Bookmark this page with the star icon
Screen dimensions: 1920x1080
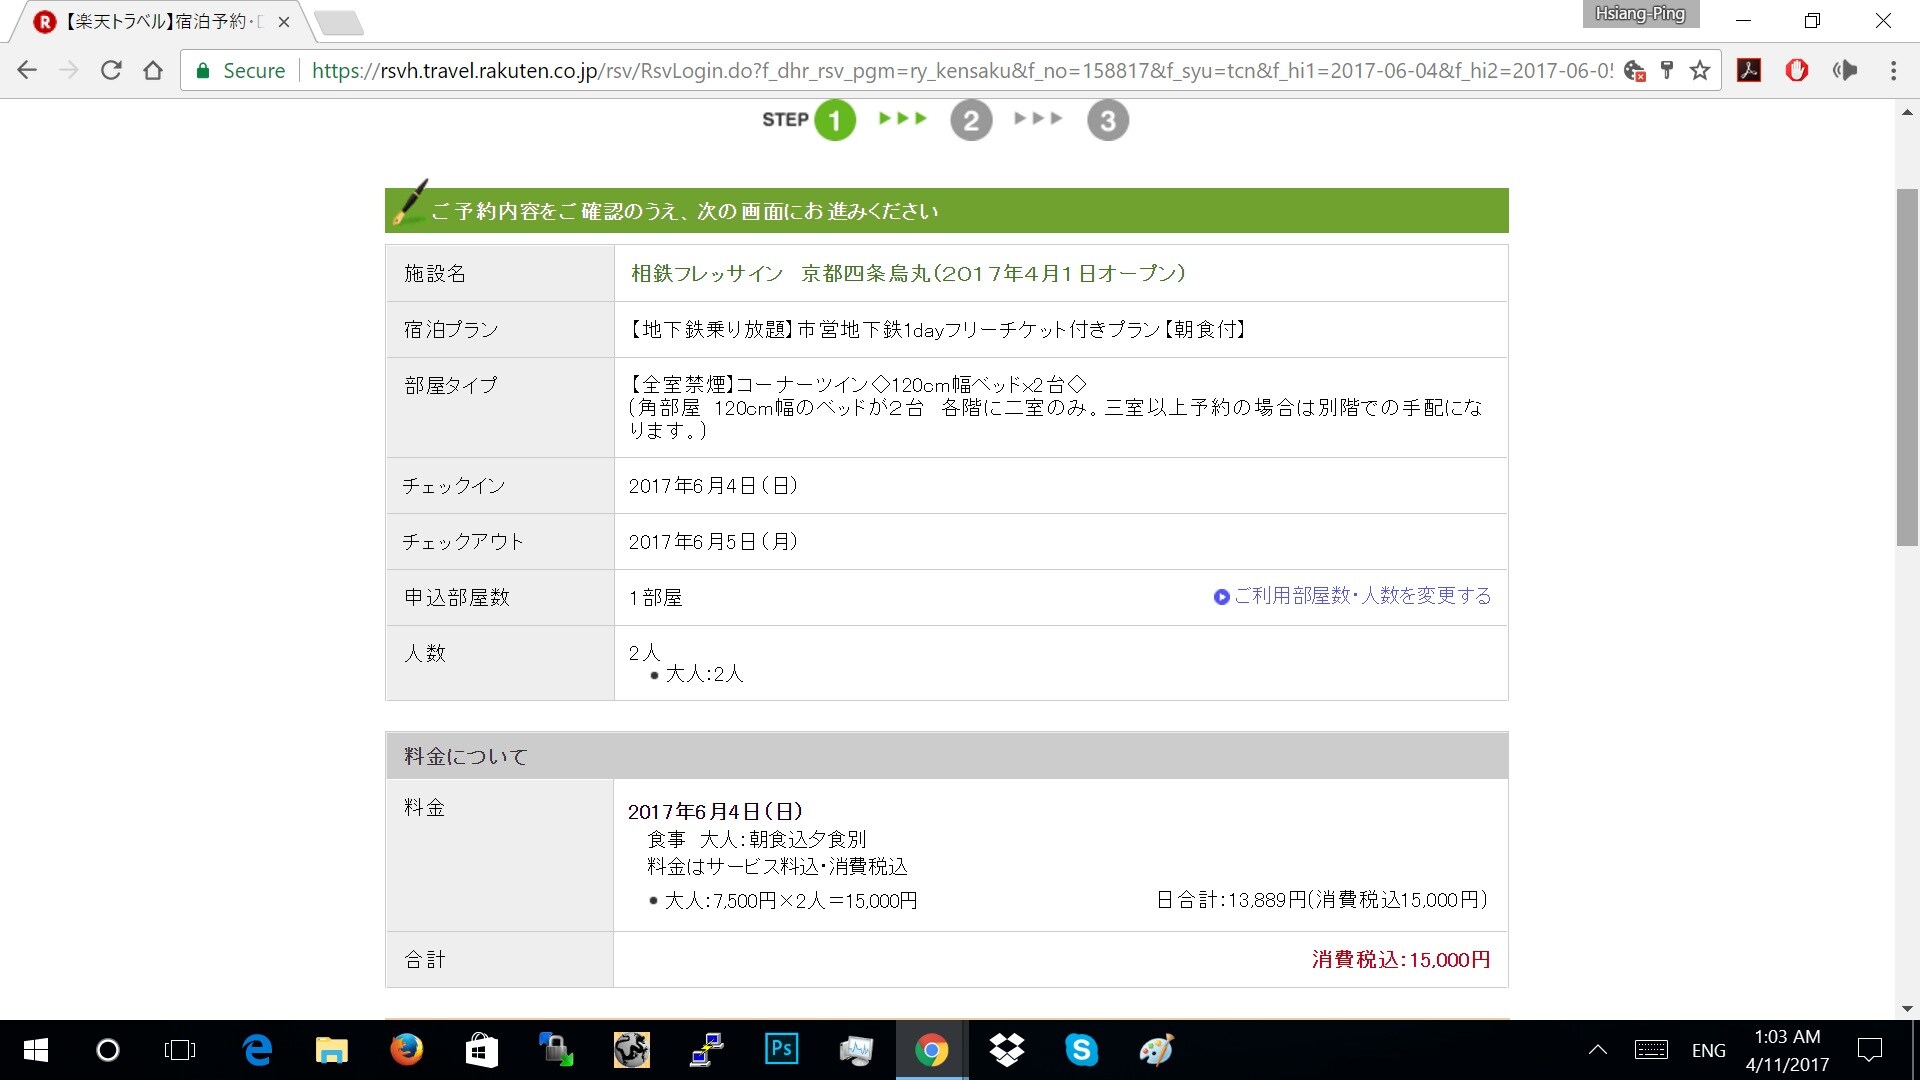coord(1700,70)
